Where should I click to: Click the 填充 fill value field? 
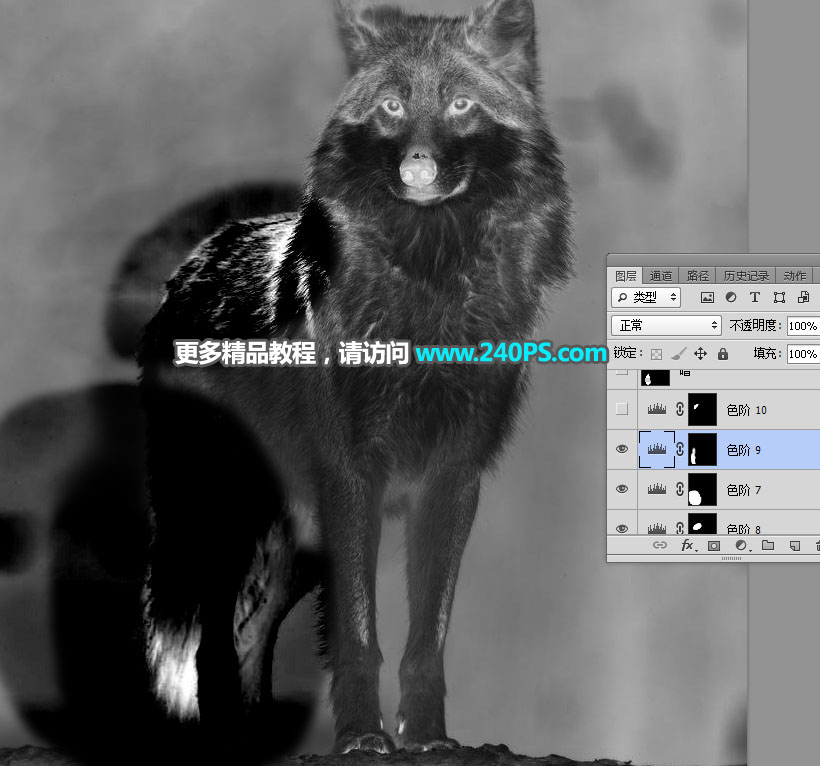803,354
